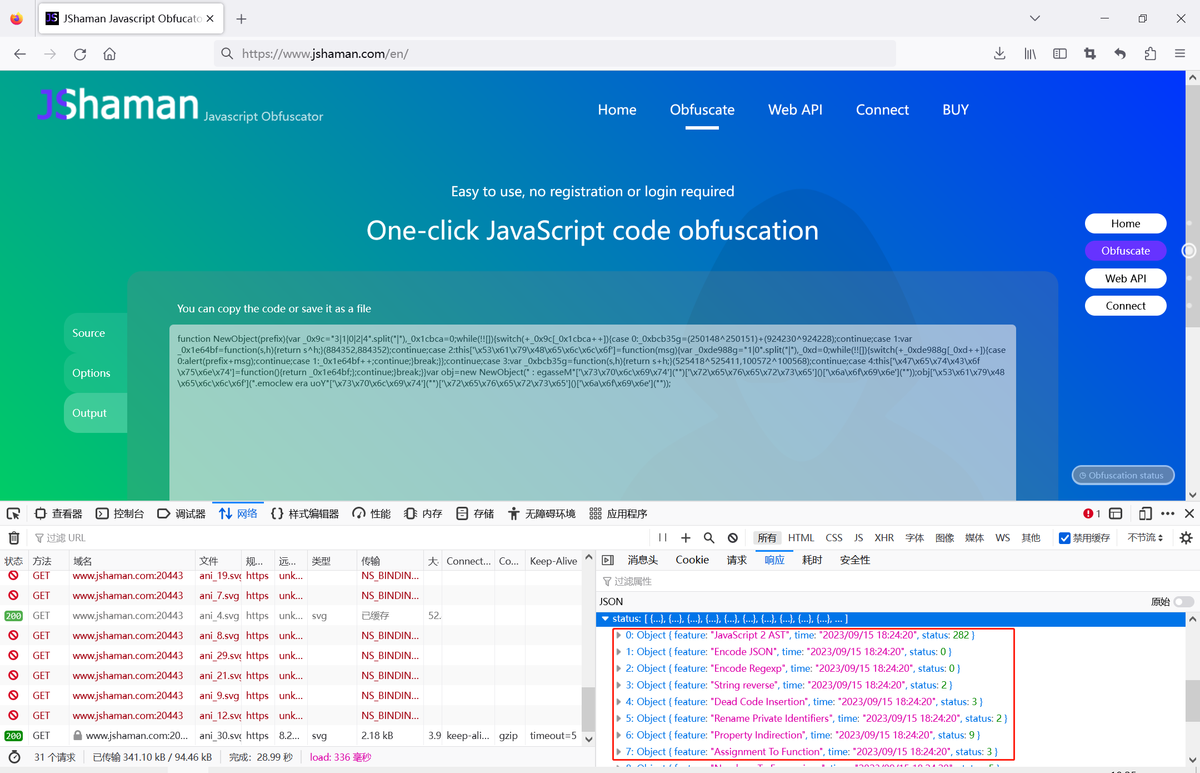Viewport: 1200px width, 773px height.
Task: Click the JShaman logo
Action: pos(118,105)
